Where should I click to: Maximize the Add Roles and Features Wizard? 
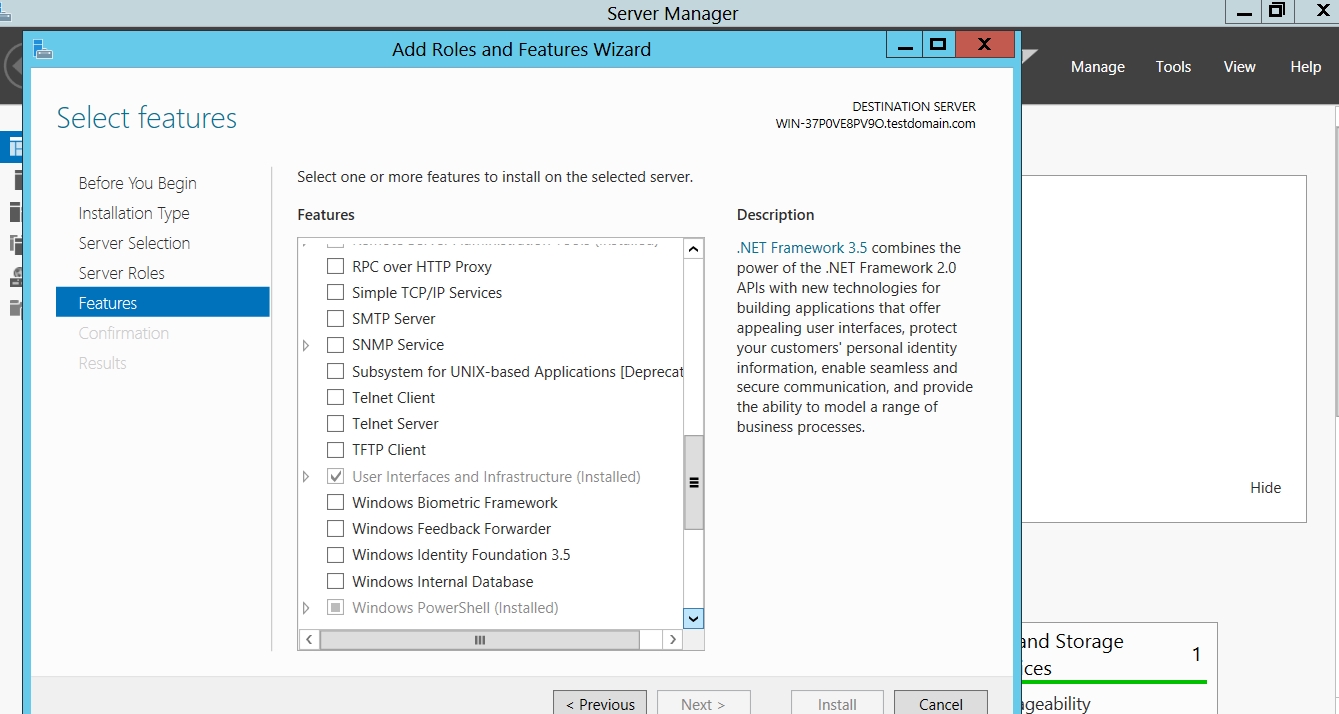937,45
